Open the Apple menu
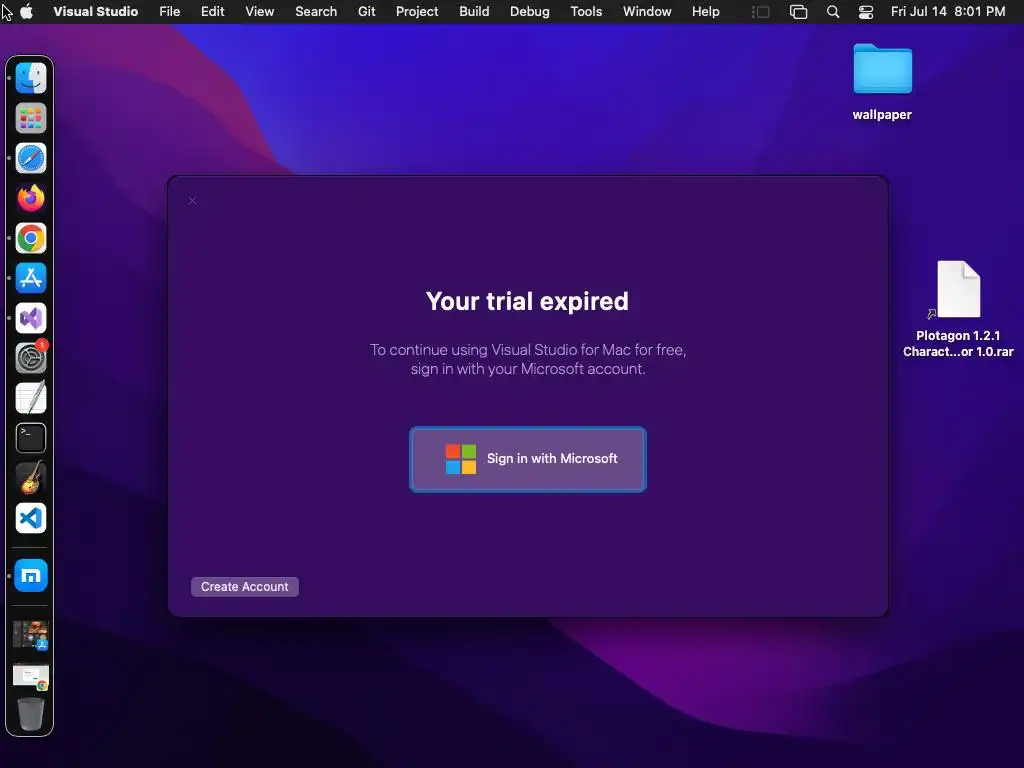Screen dimensions: 1024x768 [27, 12]
